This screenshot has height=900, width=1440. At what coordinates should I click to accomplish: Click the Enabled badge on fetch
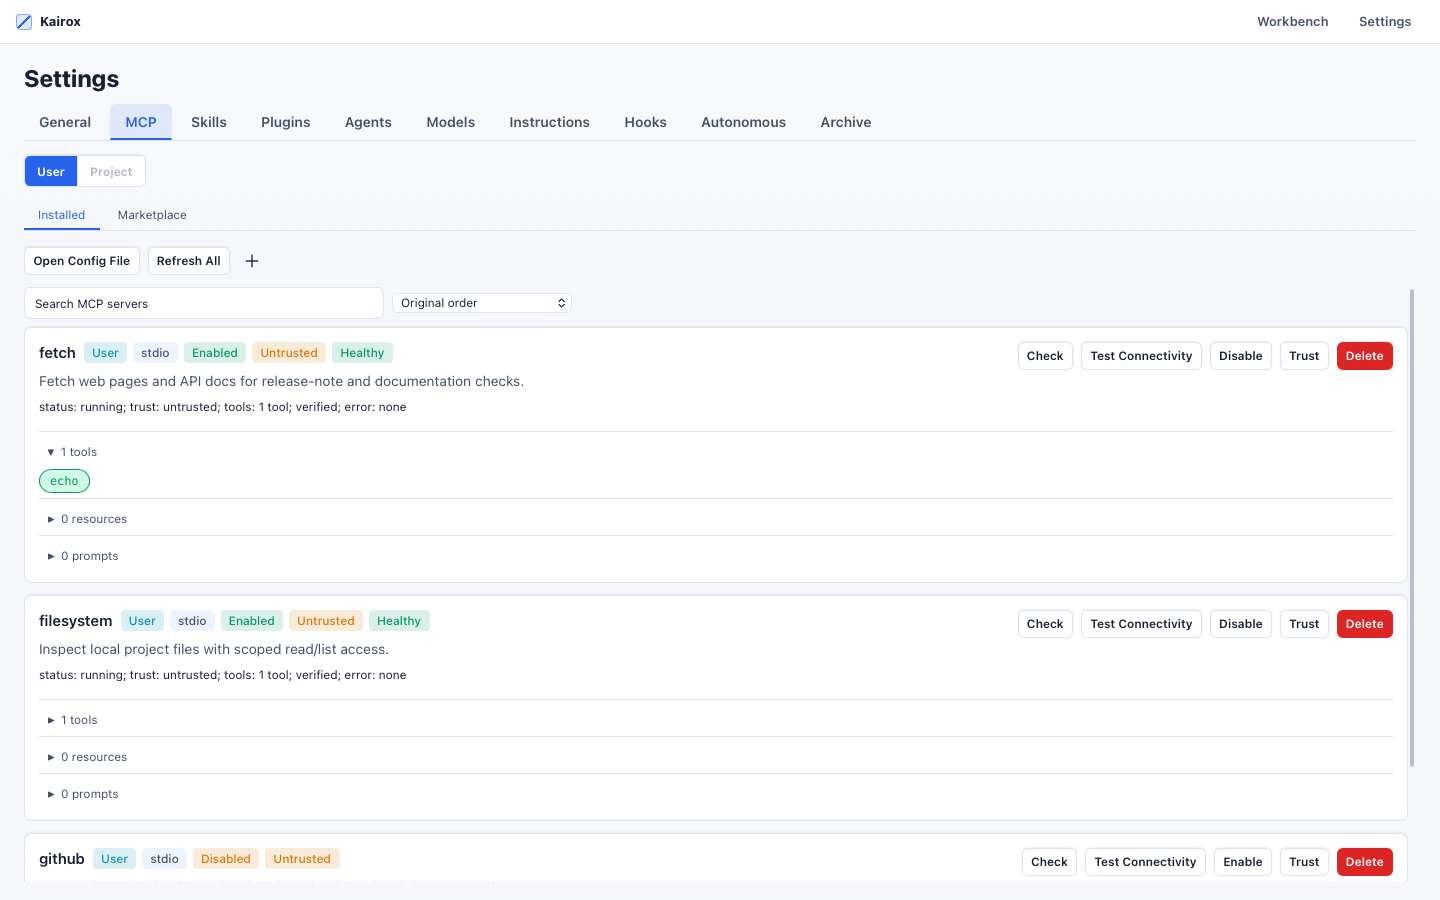pos(215,353)
